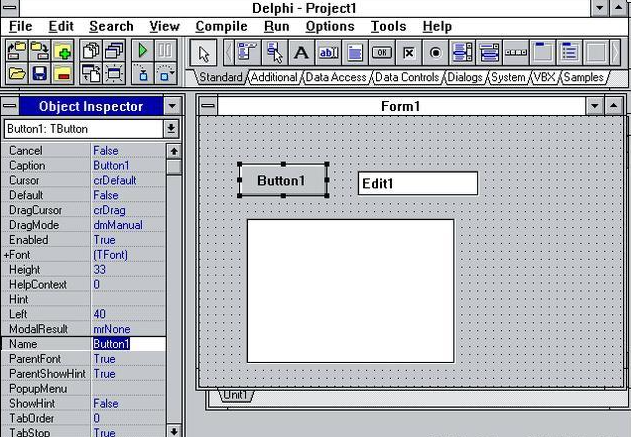Screen dimensions: 631x437
Task: Select the Label component (A) in palette
Action: click(301, 52)
